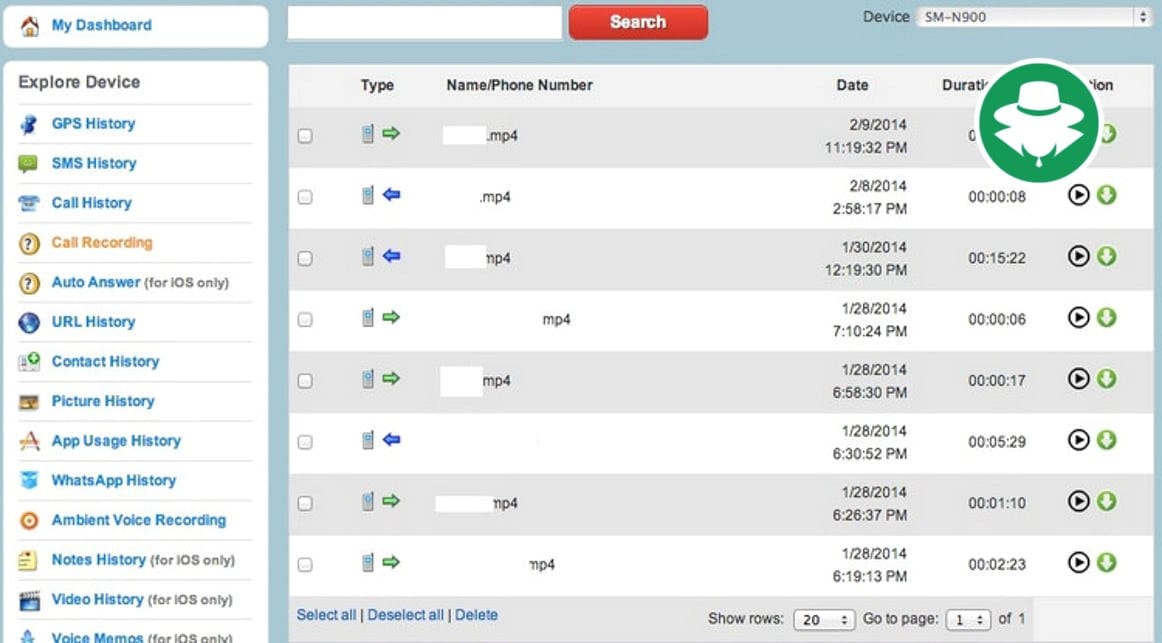Play the 00:05:29 duration recording

coord(1078,440)
